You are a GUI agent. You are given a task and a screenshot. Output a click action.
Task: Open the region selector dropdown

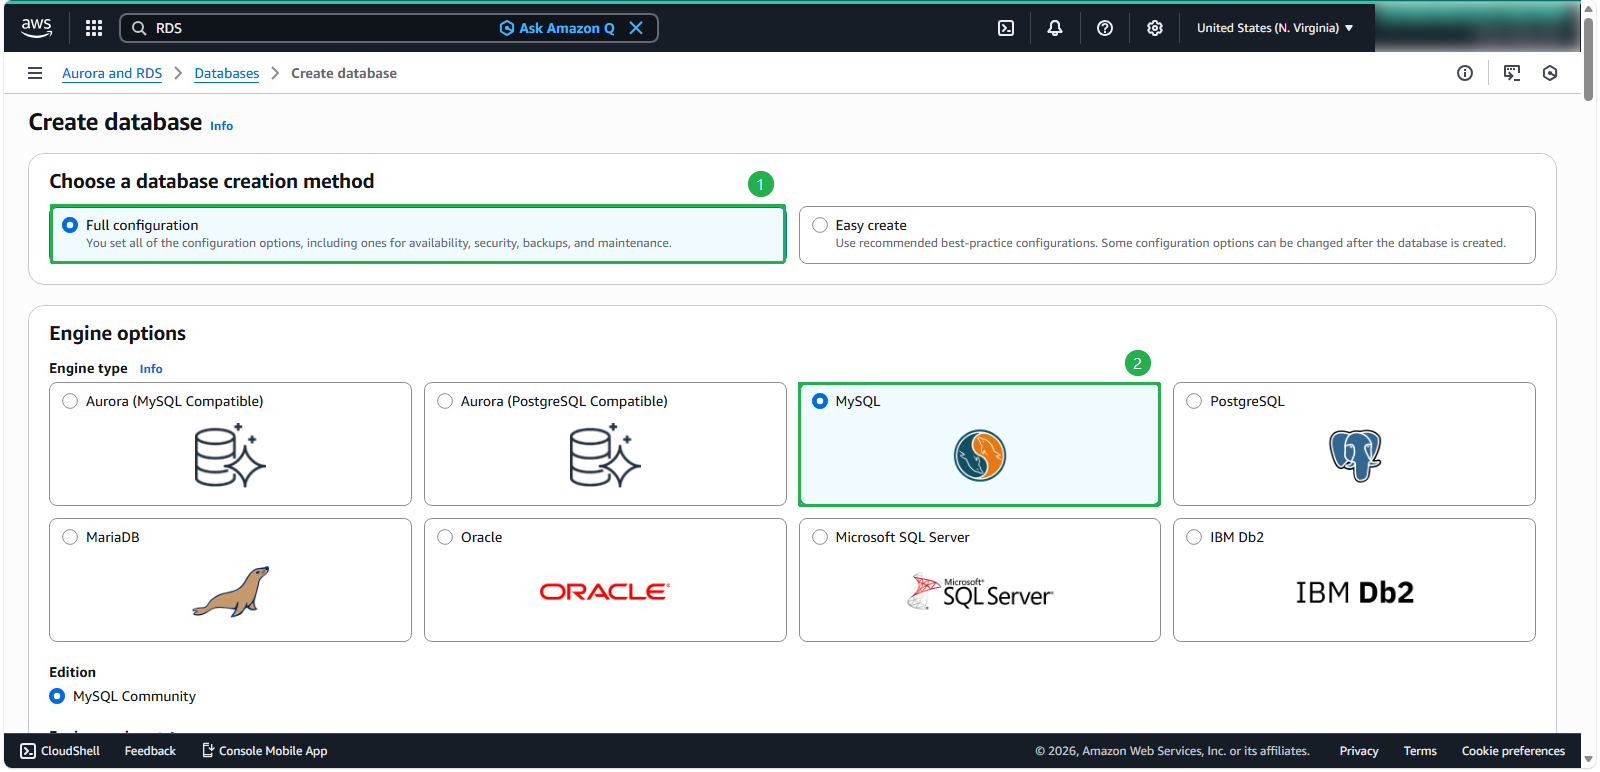(x=1275, y=28)
